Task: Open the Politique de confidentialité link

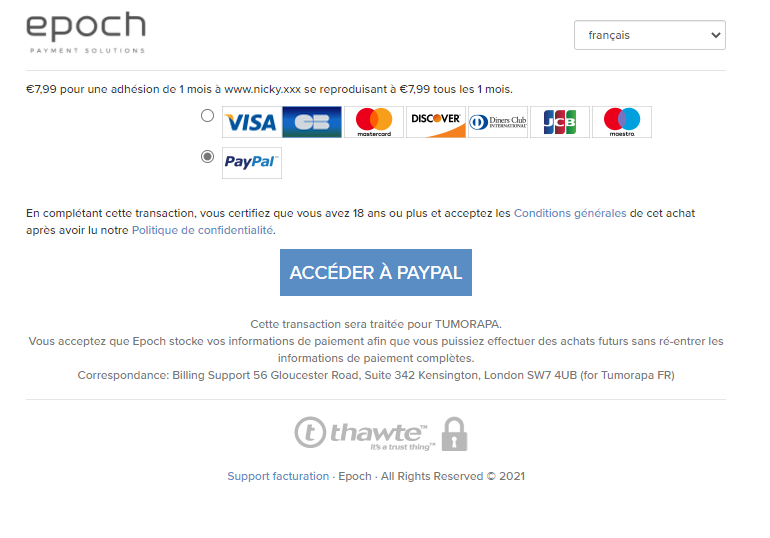Action: pyautogui.click(x=202, y=230)
